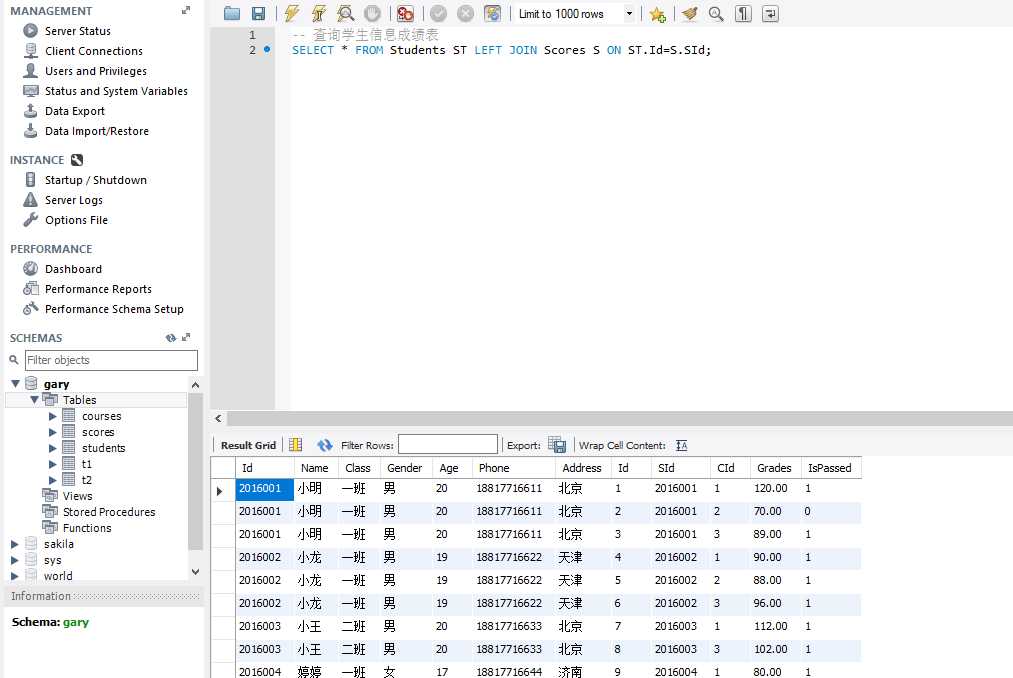Expand the t1 table

point(53,464)
